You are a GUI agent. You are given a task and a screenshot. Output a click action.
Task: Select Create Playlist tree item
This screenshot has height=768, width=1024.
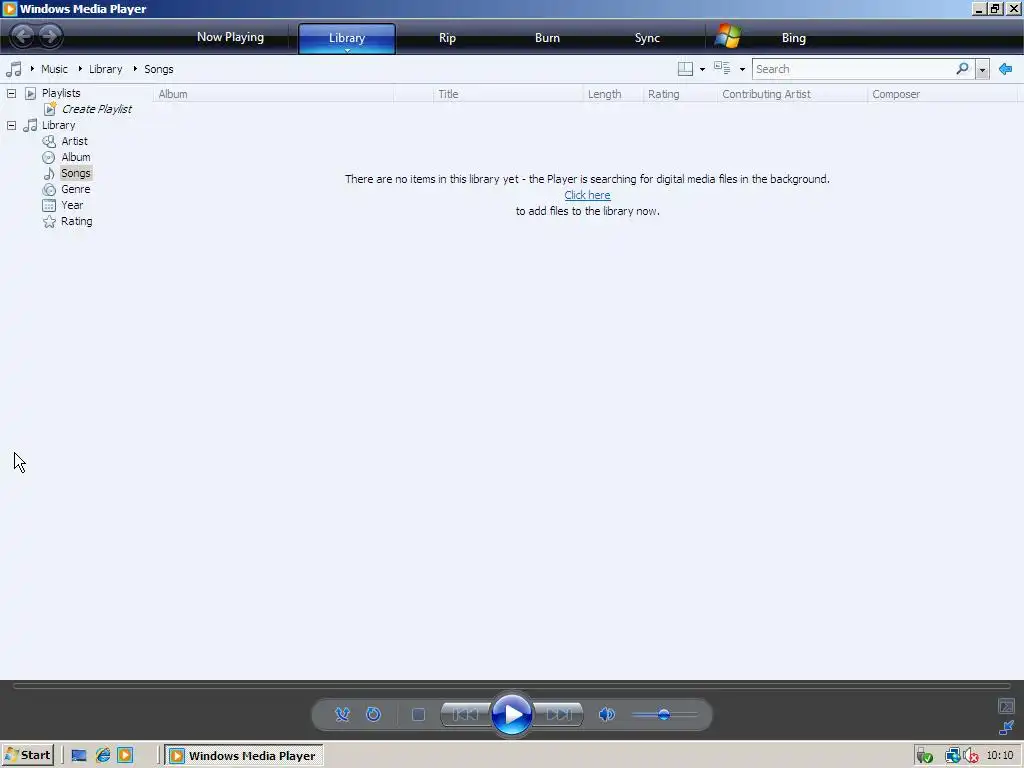pyautogui.click(x=97, y=109)
